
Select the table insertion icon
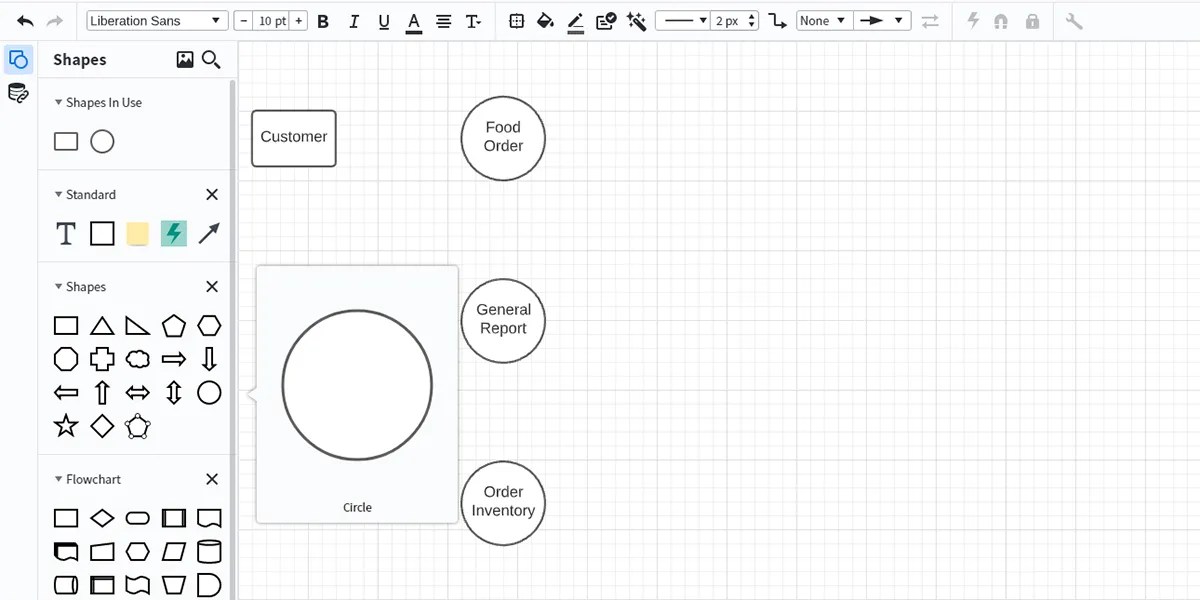[516, 20]
